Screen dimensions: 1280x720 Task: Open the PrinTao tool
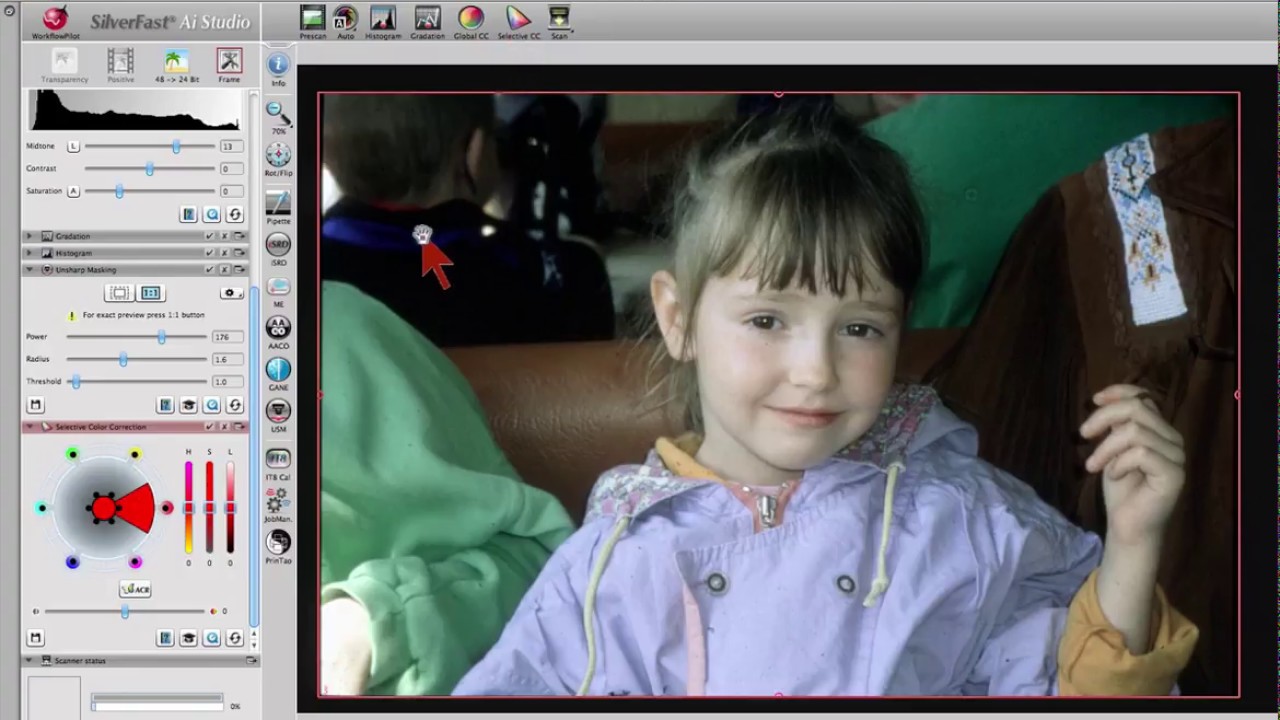tap(278, 546)
